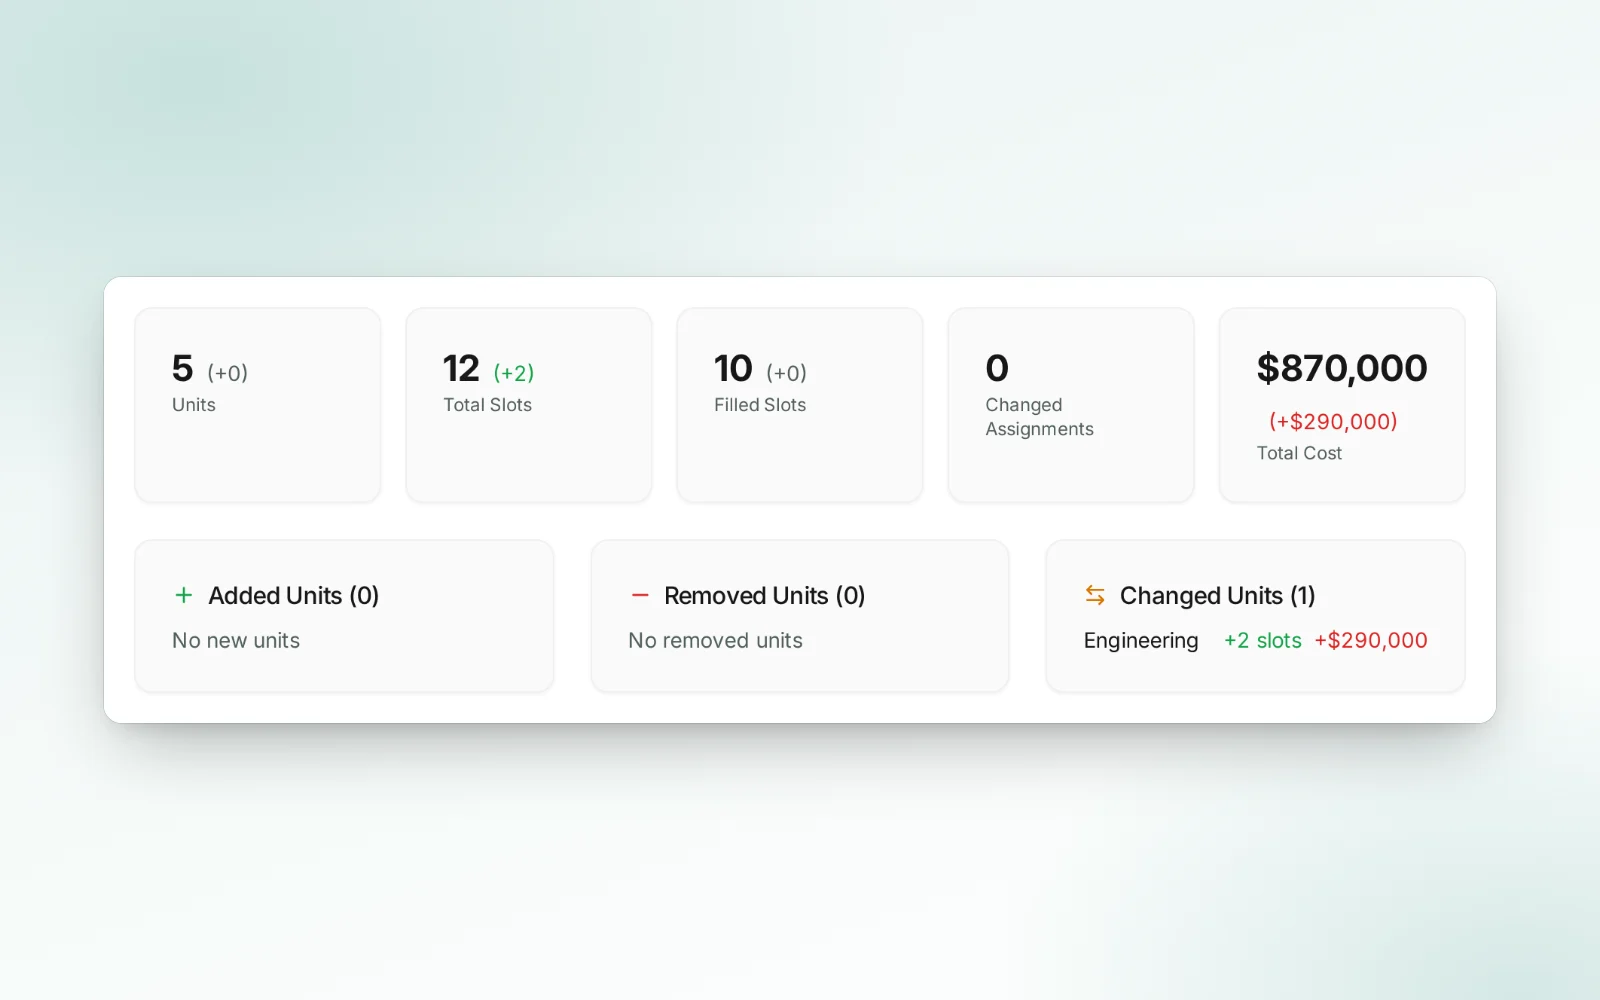The width and height of the screenshot is (1600, 1000).
Task: Click the Filled Slots count "10"
Action: (x=733, y=368)
